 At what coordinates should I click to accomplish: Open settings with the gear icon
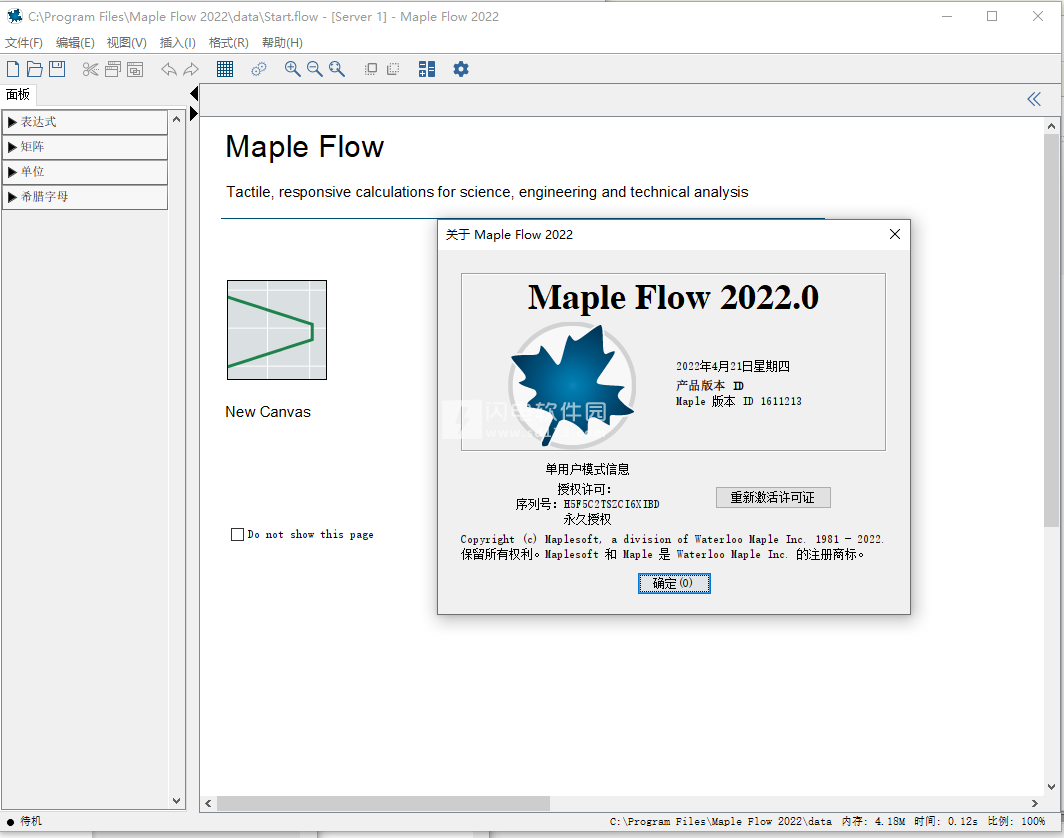pyautogui.click(x=461, y=69)
